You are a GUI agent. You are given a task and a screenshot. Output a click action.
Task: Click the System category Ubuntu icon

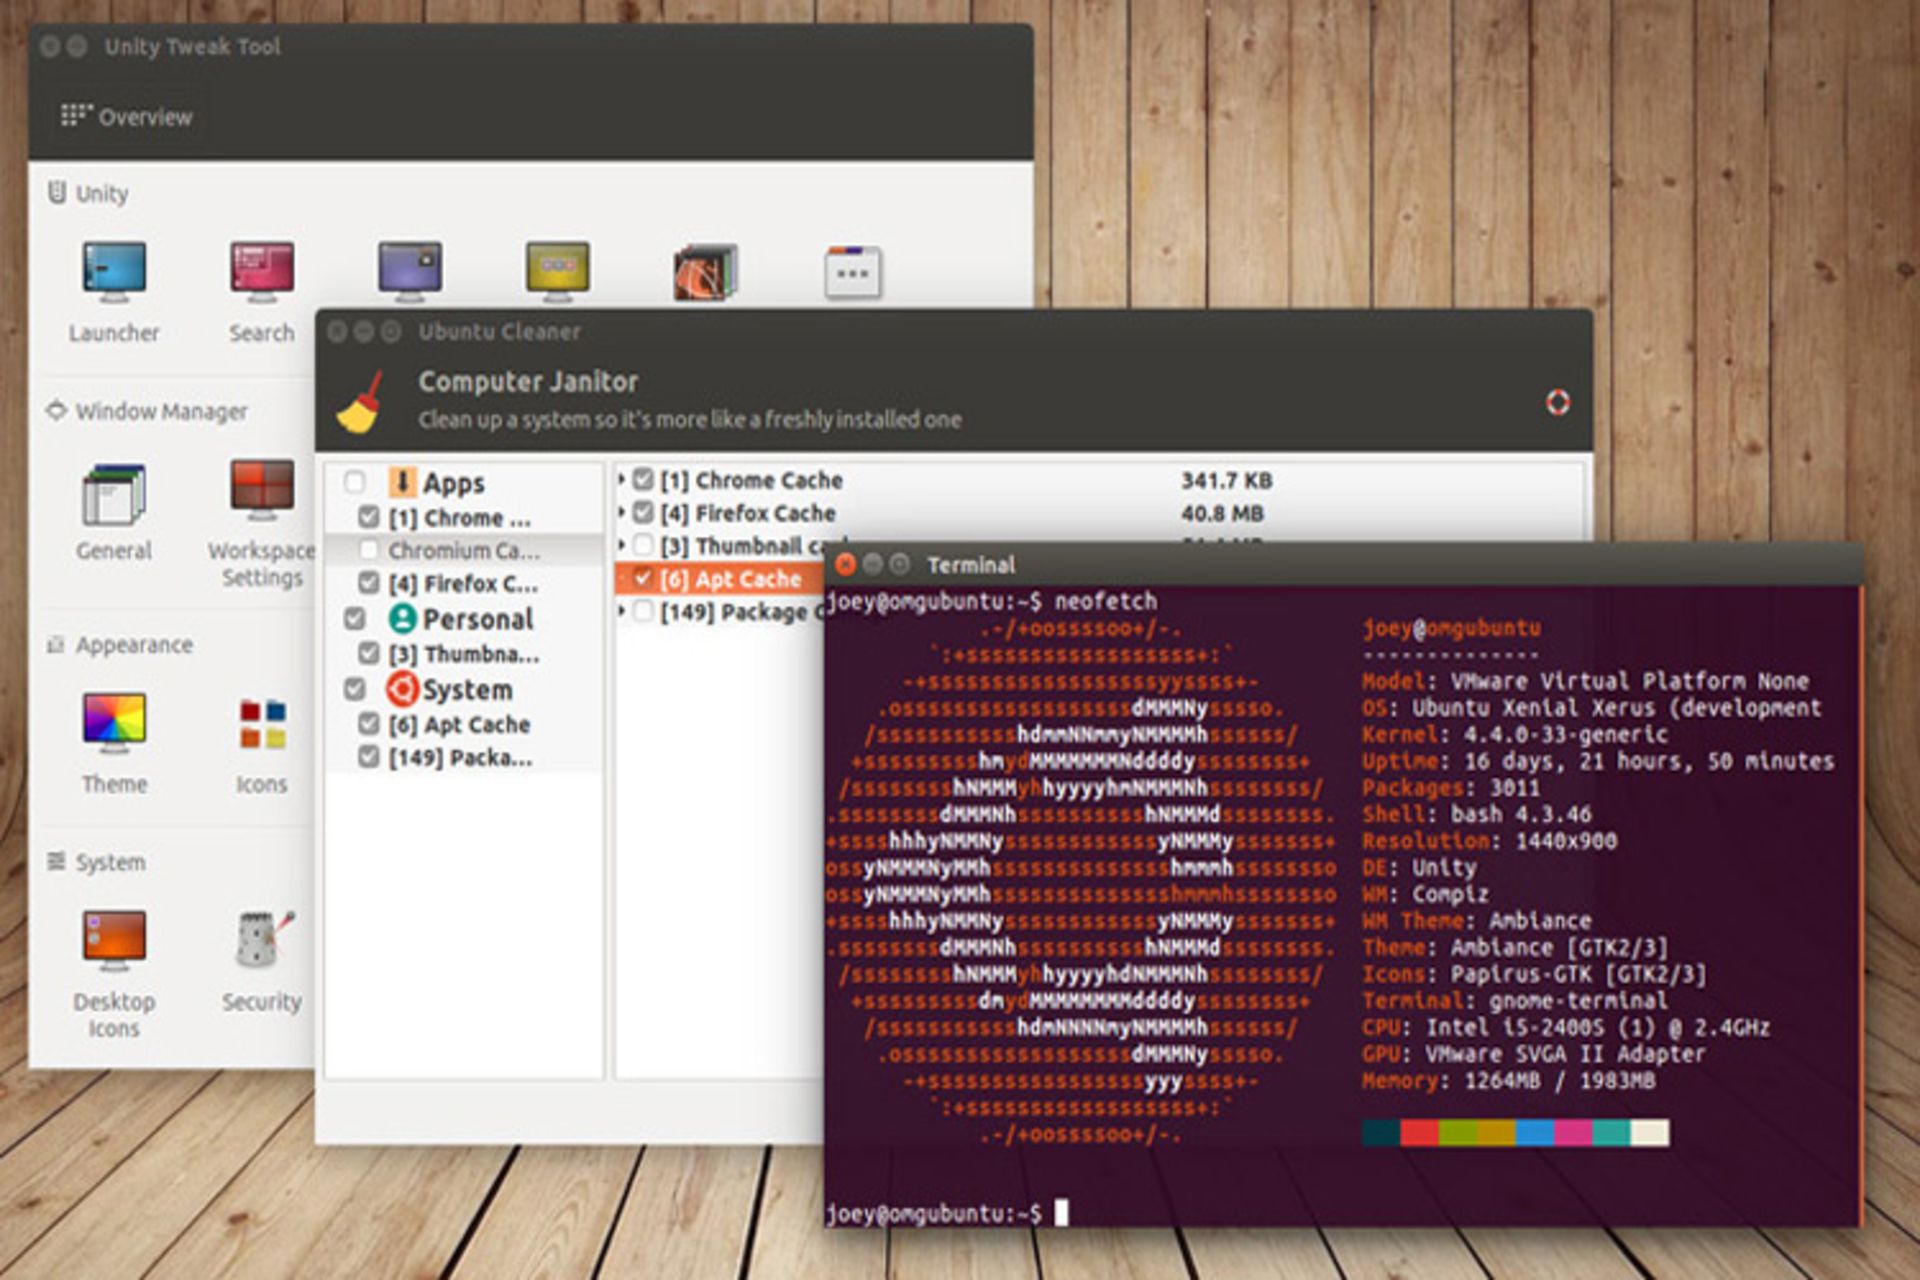[402, 689]
